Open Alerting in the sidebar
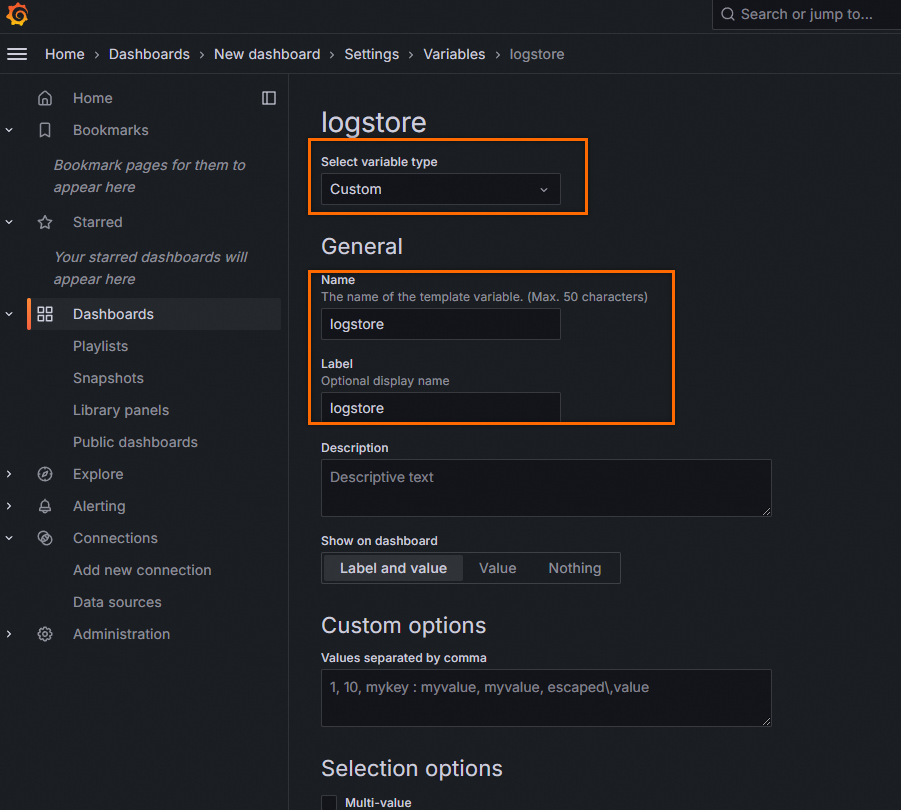 pos(99,506)
